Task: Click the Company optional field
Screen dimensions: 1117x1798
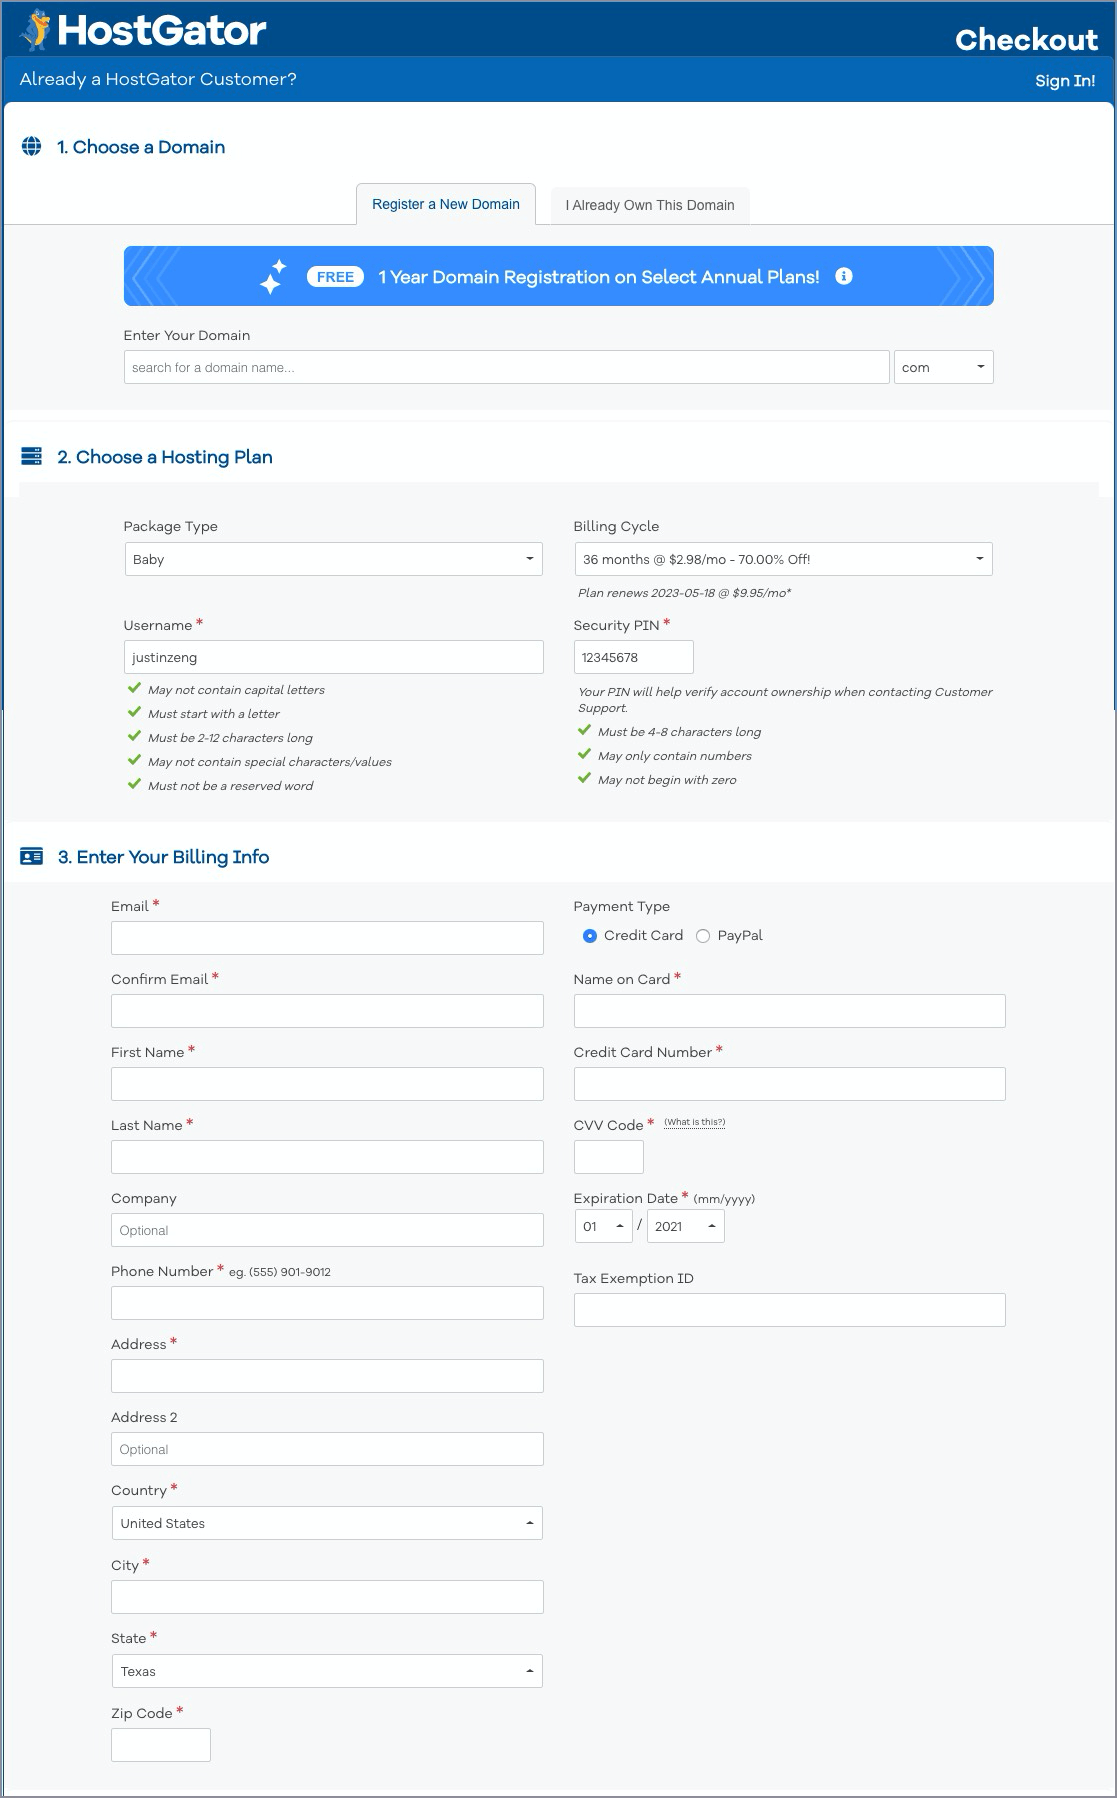Action: 327,1230
